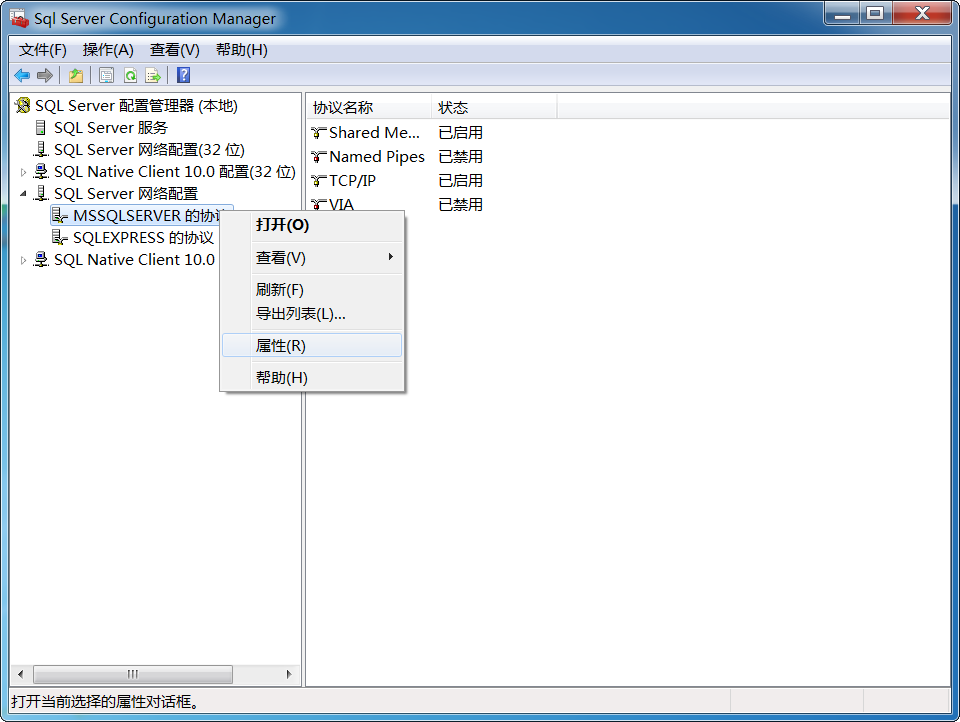Click tree pane scrollbar right arrow
The width and height of the screenshot is (960, 722).
[x=289, y=674]
